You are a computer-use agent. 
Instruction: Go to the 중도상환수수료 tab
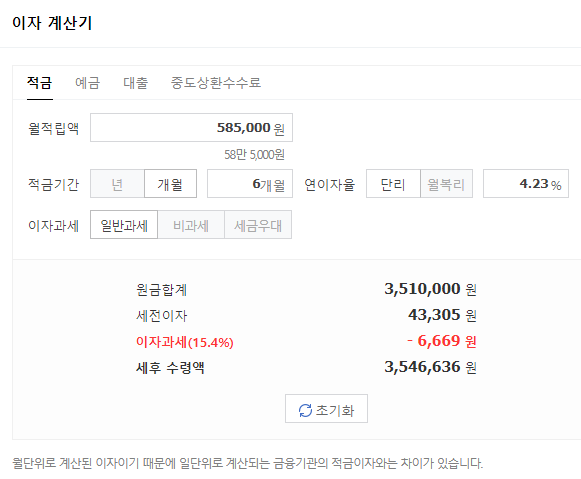216,82
